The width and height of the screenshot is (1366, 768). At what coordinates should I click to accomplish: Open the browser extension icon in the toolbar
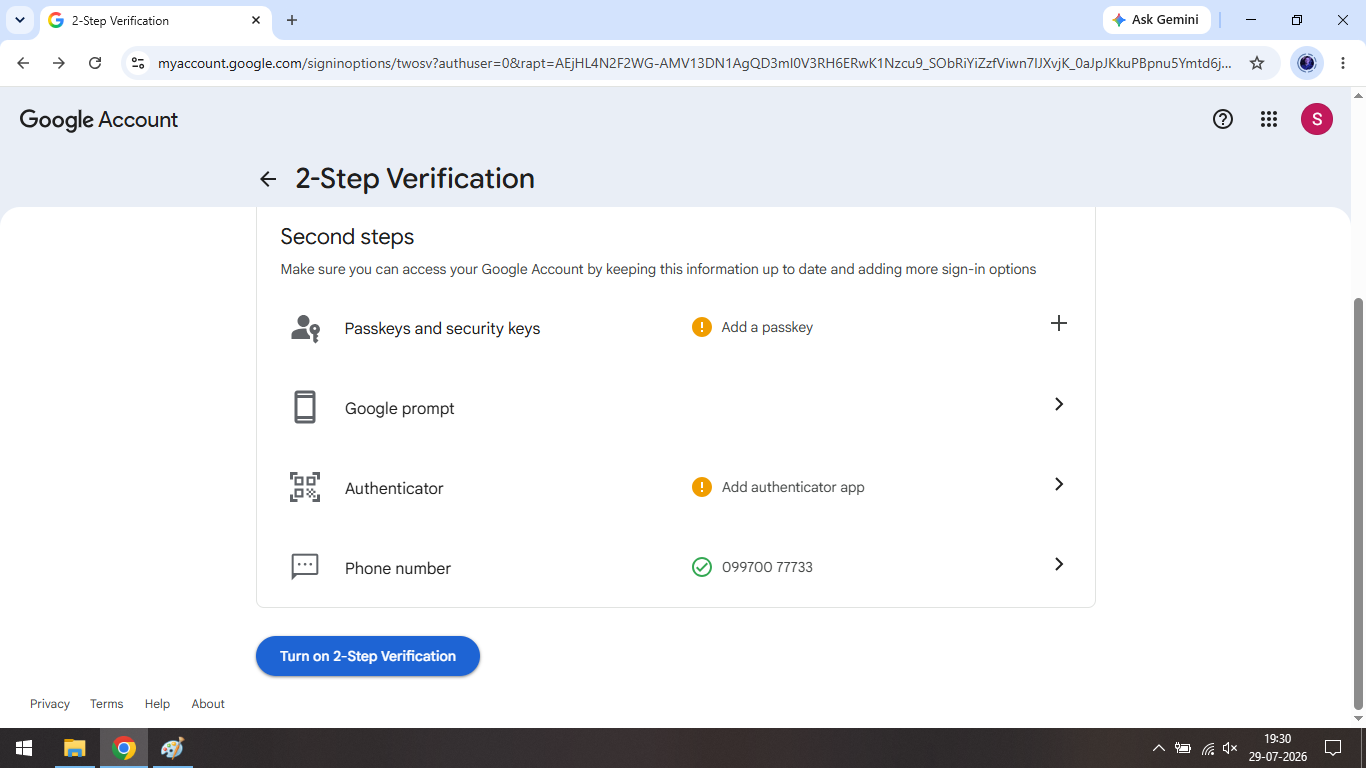(1306, 63)
